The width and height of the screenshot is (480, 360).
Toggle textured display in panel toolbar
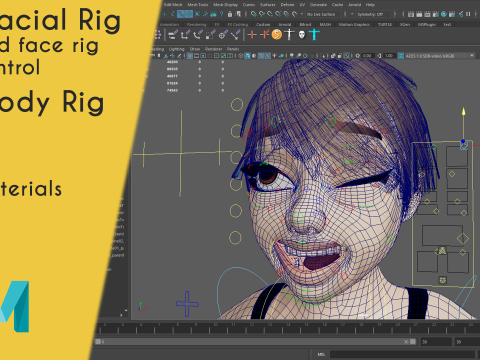268,56
